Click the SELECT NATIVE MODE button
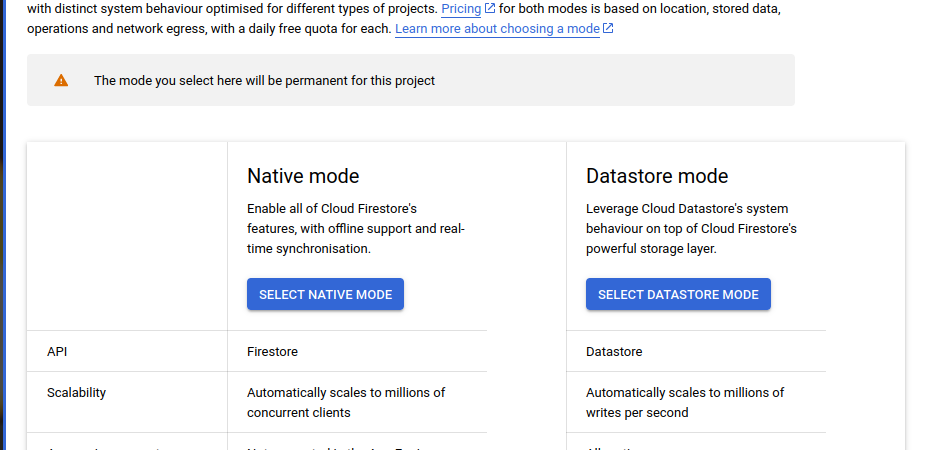The width and height of the screenshot is (939, 450). tap(325, 294)
